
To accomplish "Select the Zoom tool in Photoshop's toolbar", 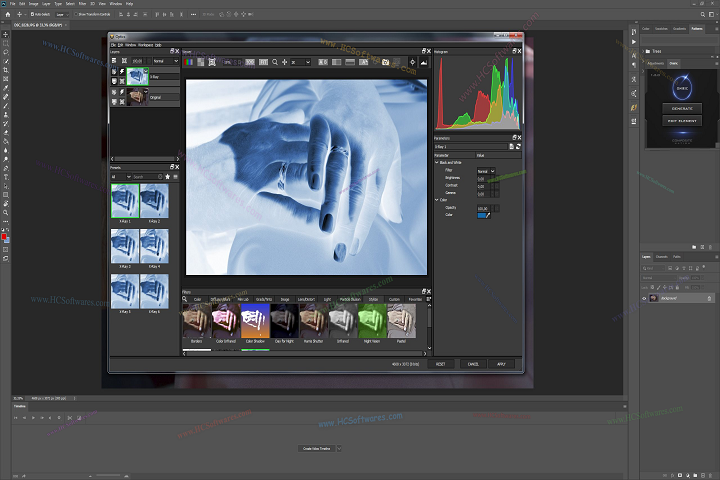I will 6,213.
